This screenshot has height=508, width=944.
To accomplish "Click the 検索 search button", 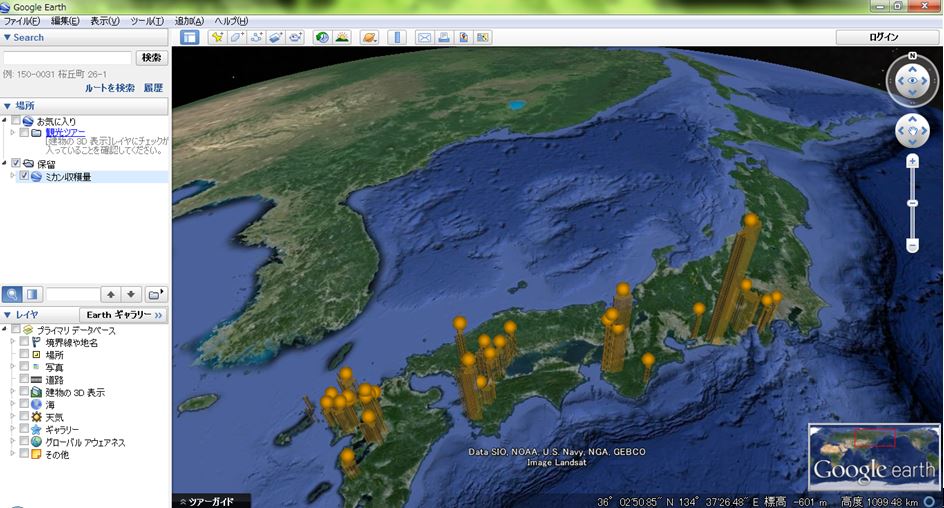I will 152,58.
